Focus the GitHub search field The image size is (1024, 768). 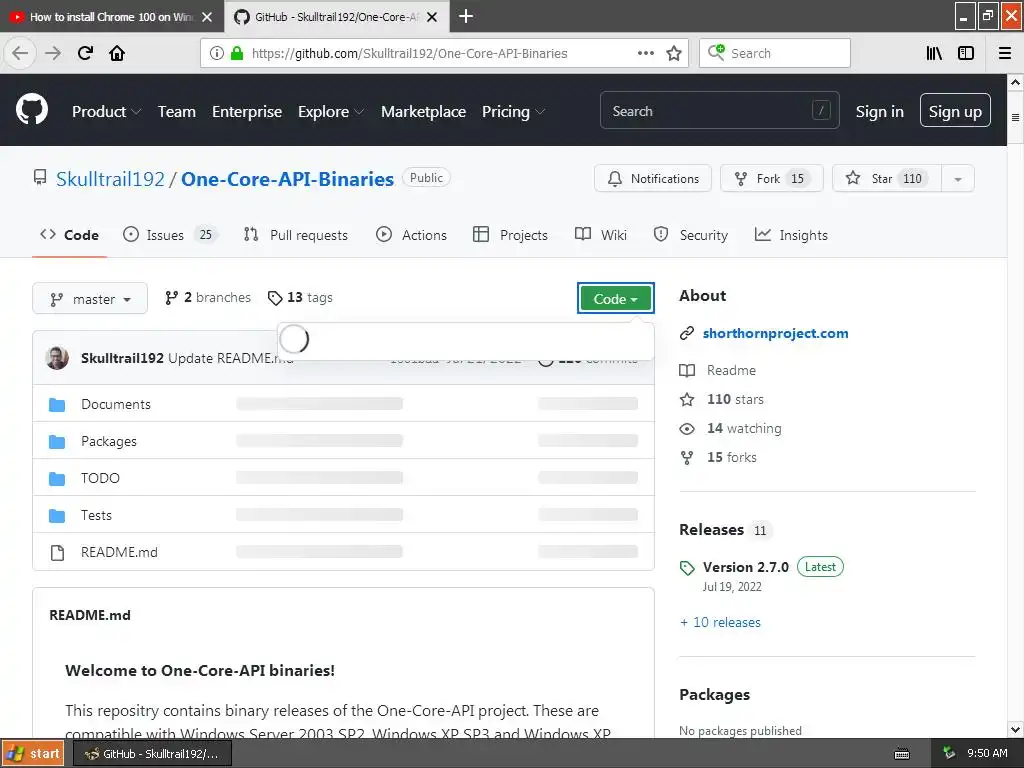(x=719, y=111)
